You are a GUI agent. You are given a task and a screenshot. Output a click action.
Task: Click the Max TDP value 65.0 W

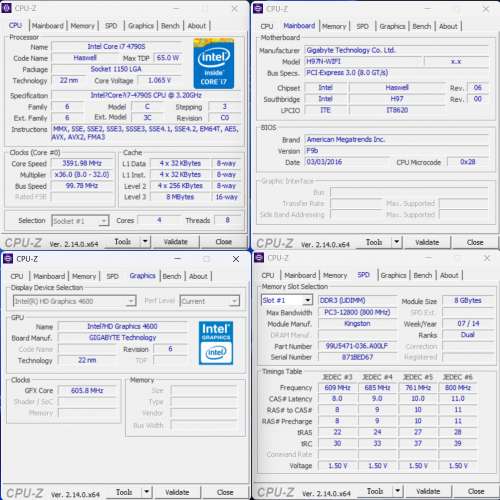(x=168, y=58)
